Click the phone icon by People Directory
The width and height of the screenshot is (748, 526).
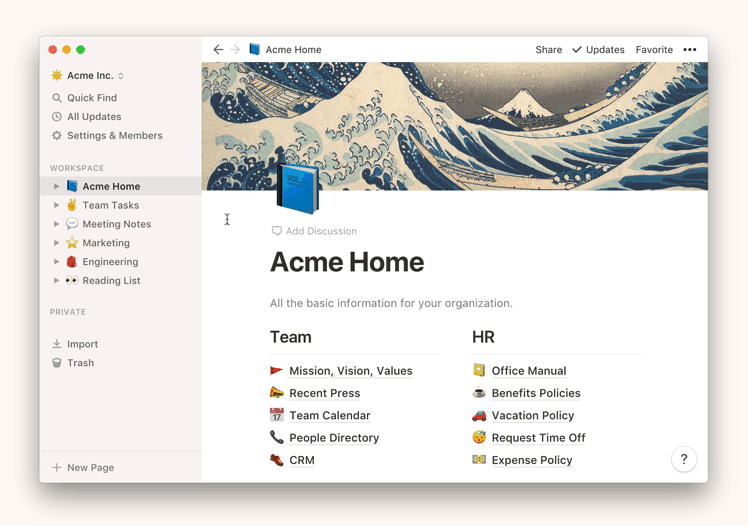(x=276, y=437)
